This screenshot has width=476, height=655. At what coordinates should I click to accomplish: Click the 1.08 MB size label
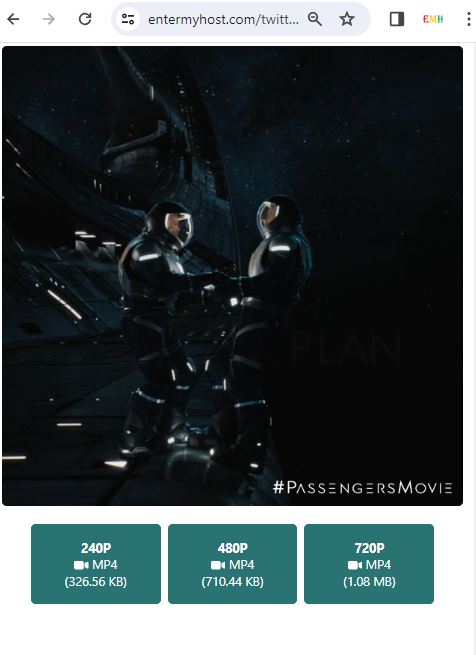pos(369,582)
